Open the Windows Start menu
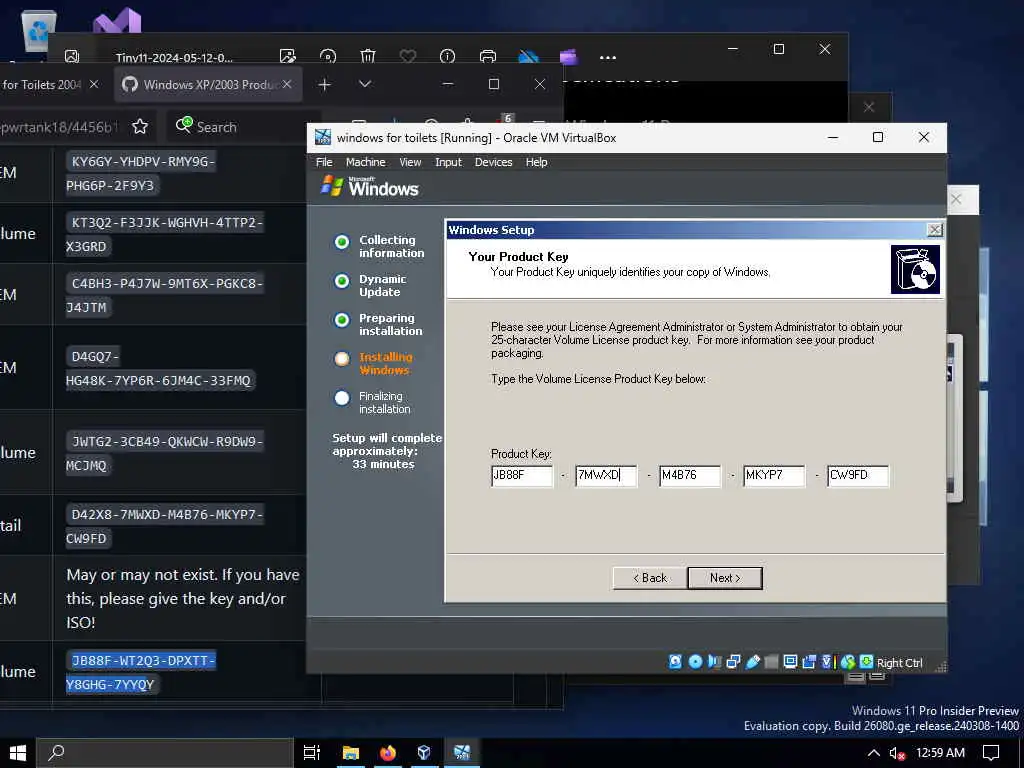Viewport: 1024px width, 768px height. click(18, 753)
